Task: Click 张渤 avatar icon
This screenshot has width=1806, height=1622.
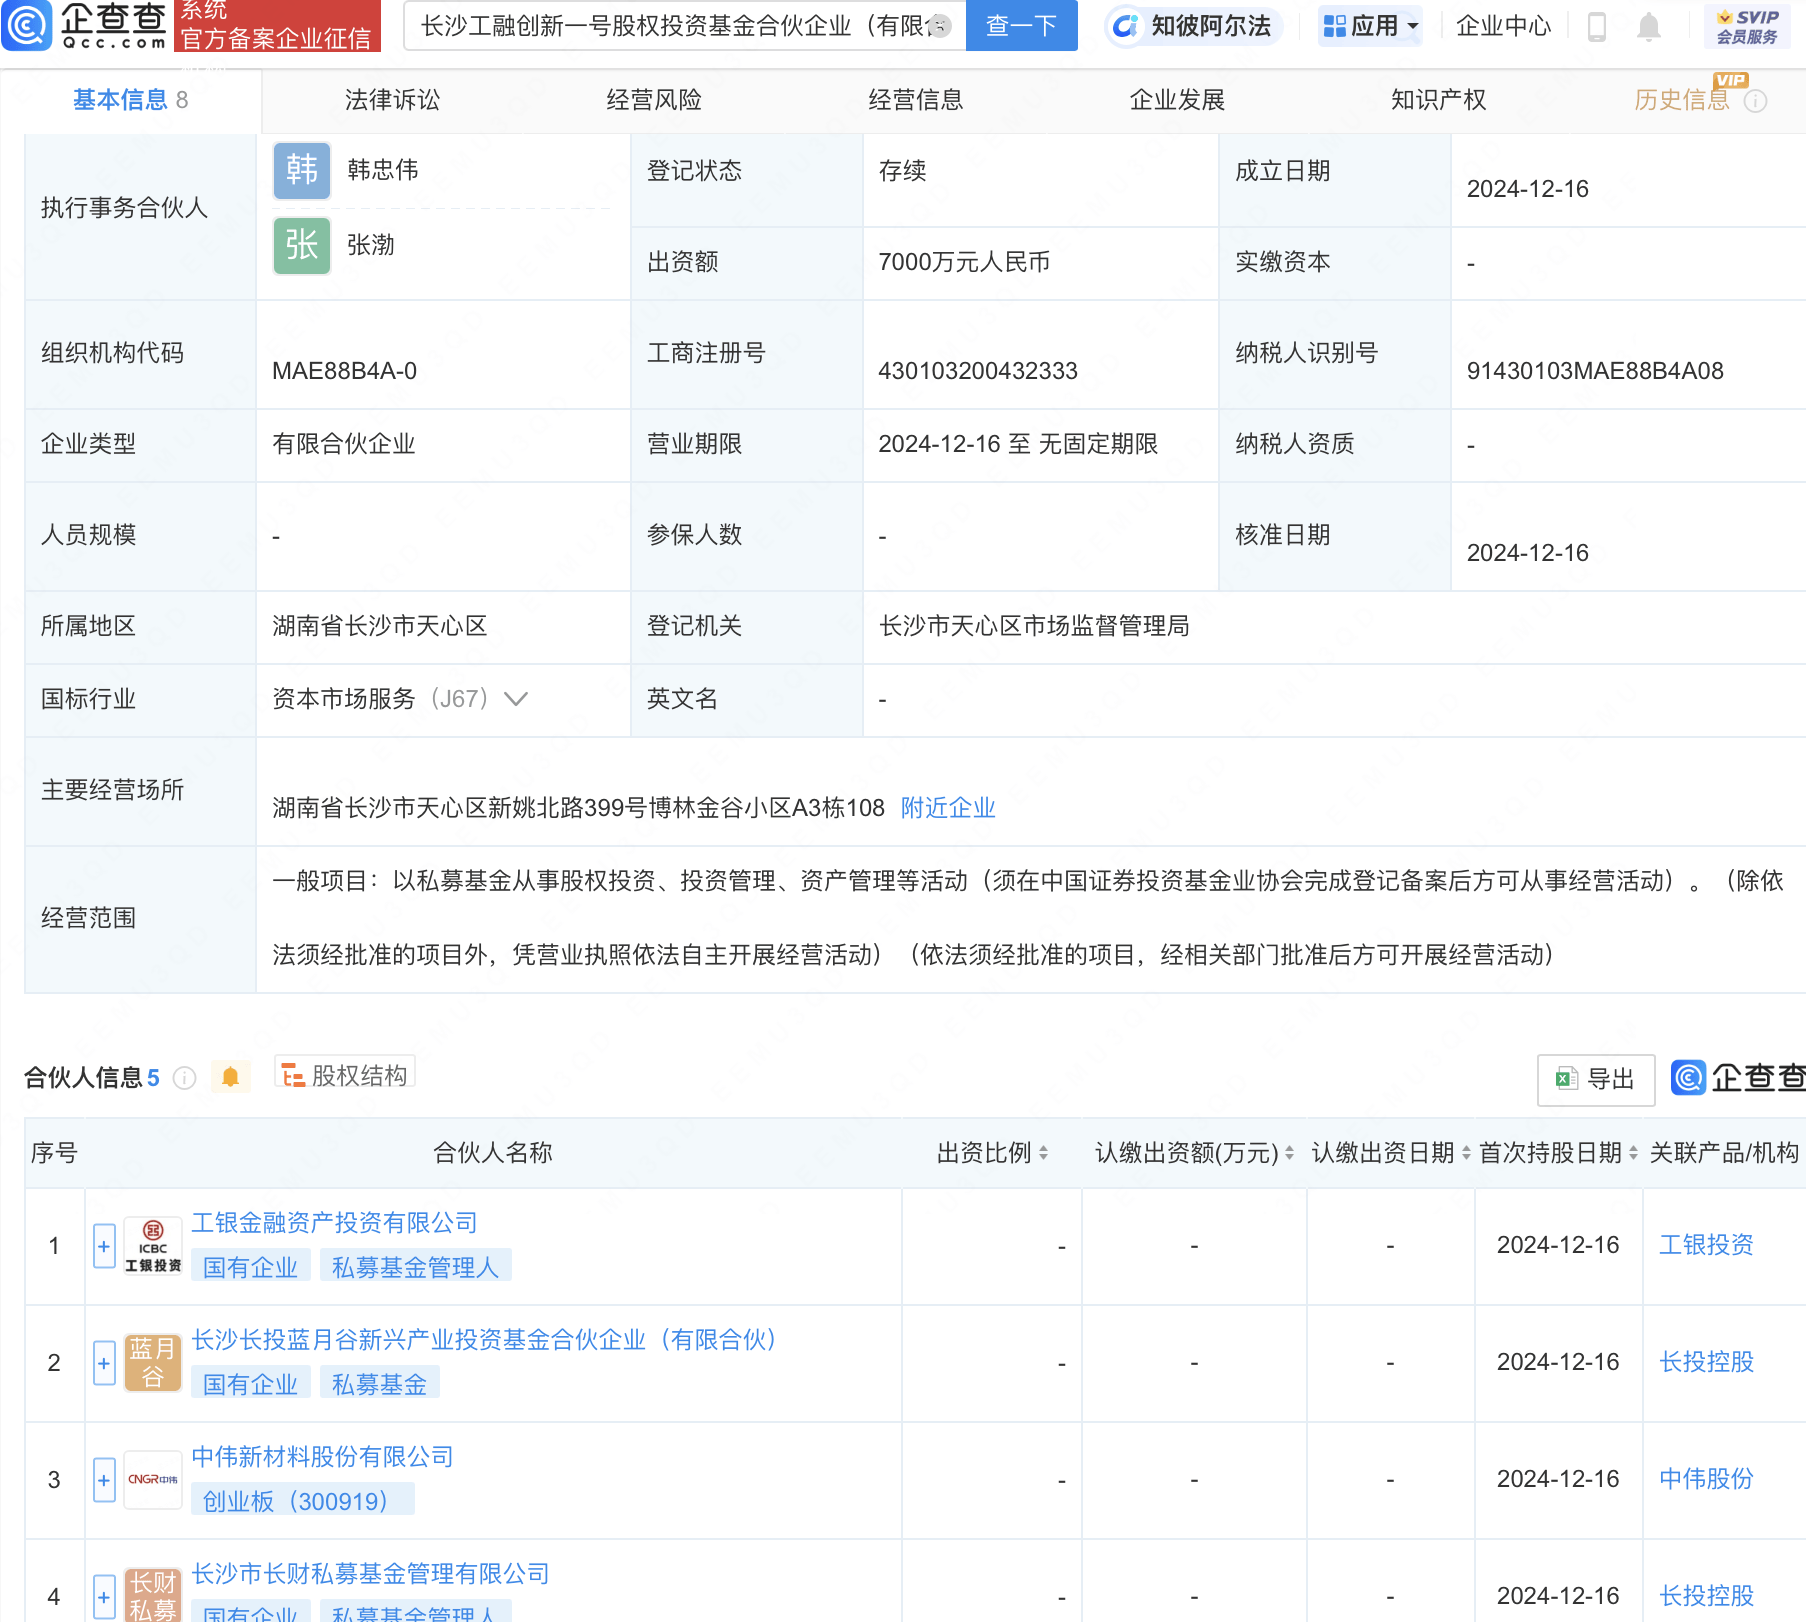Action: pos(302,246)
